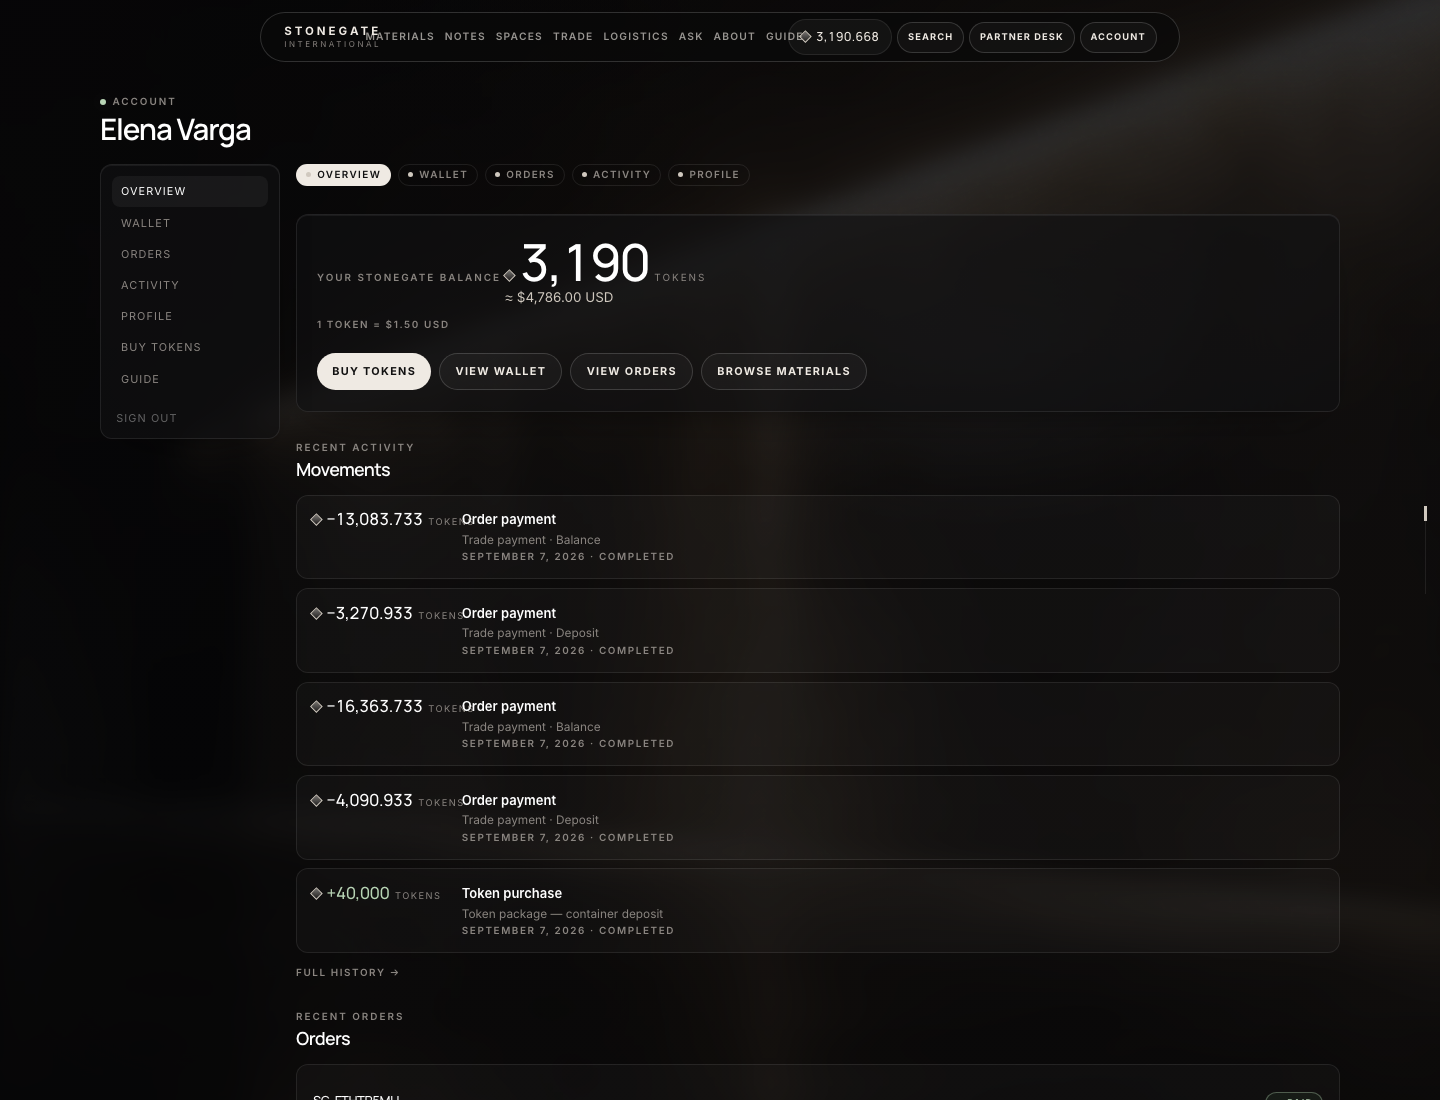
Task: Click the page scrollbar thumb on right edge
Action: (1425, 513)
